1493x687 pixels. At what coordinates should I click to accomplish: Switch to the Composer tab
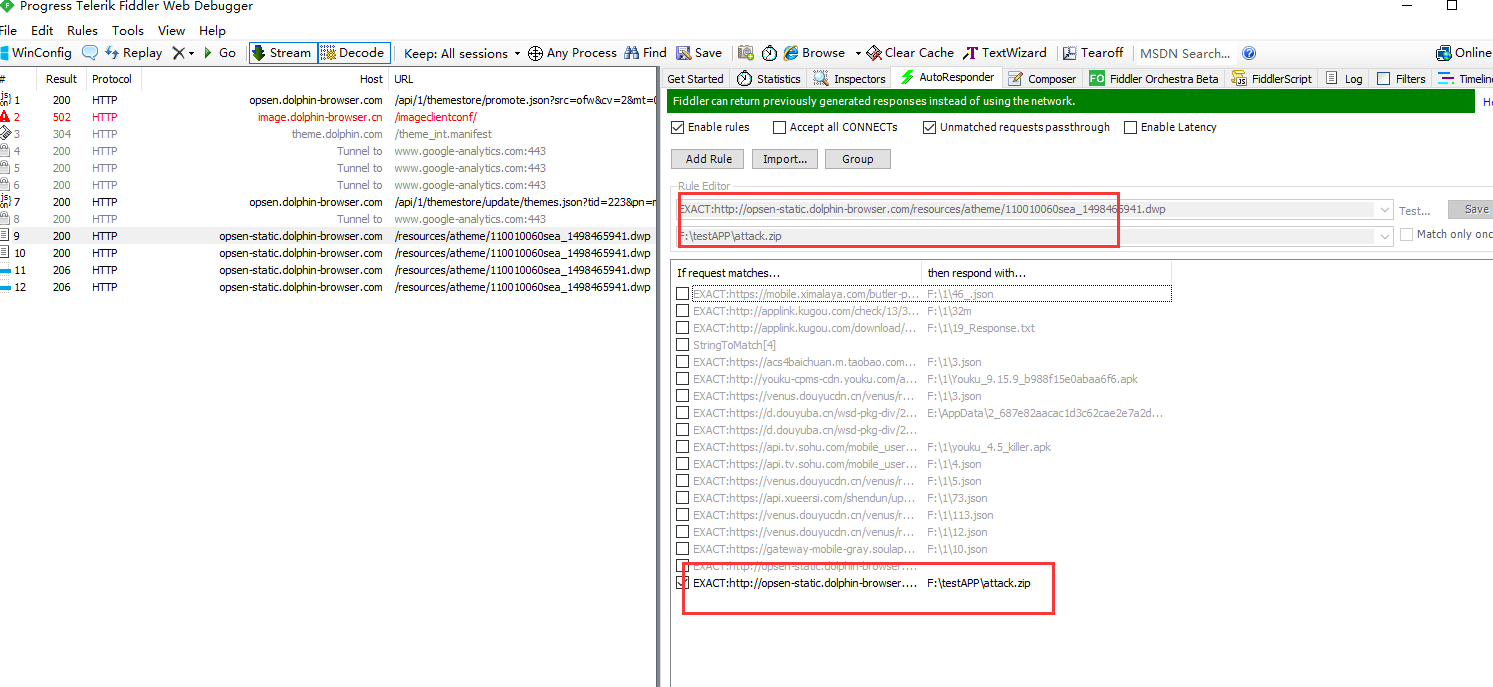pyautogui.click(x=1043, y=78)
